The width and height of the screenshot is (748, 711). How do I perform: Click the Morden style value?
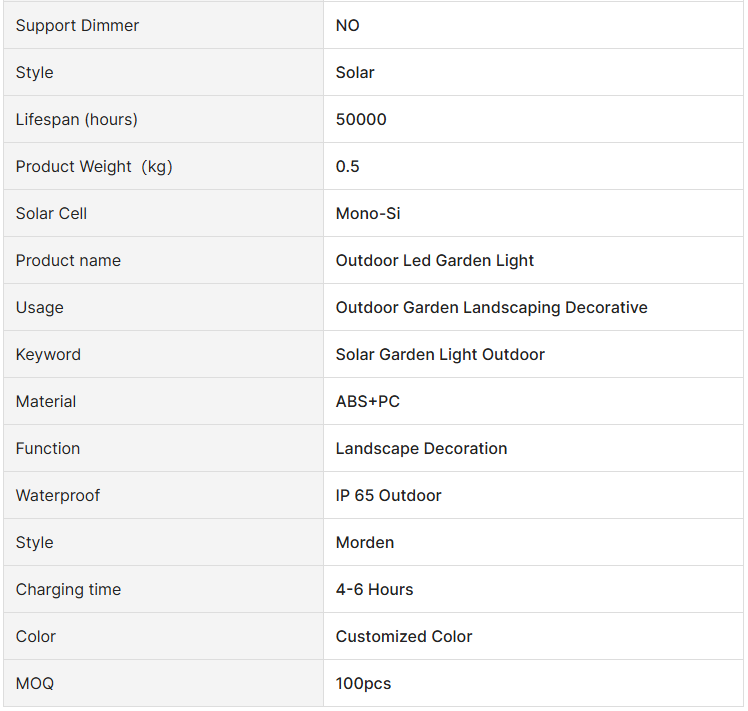click(365, 543)
